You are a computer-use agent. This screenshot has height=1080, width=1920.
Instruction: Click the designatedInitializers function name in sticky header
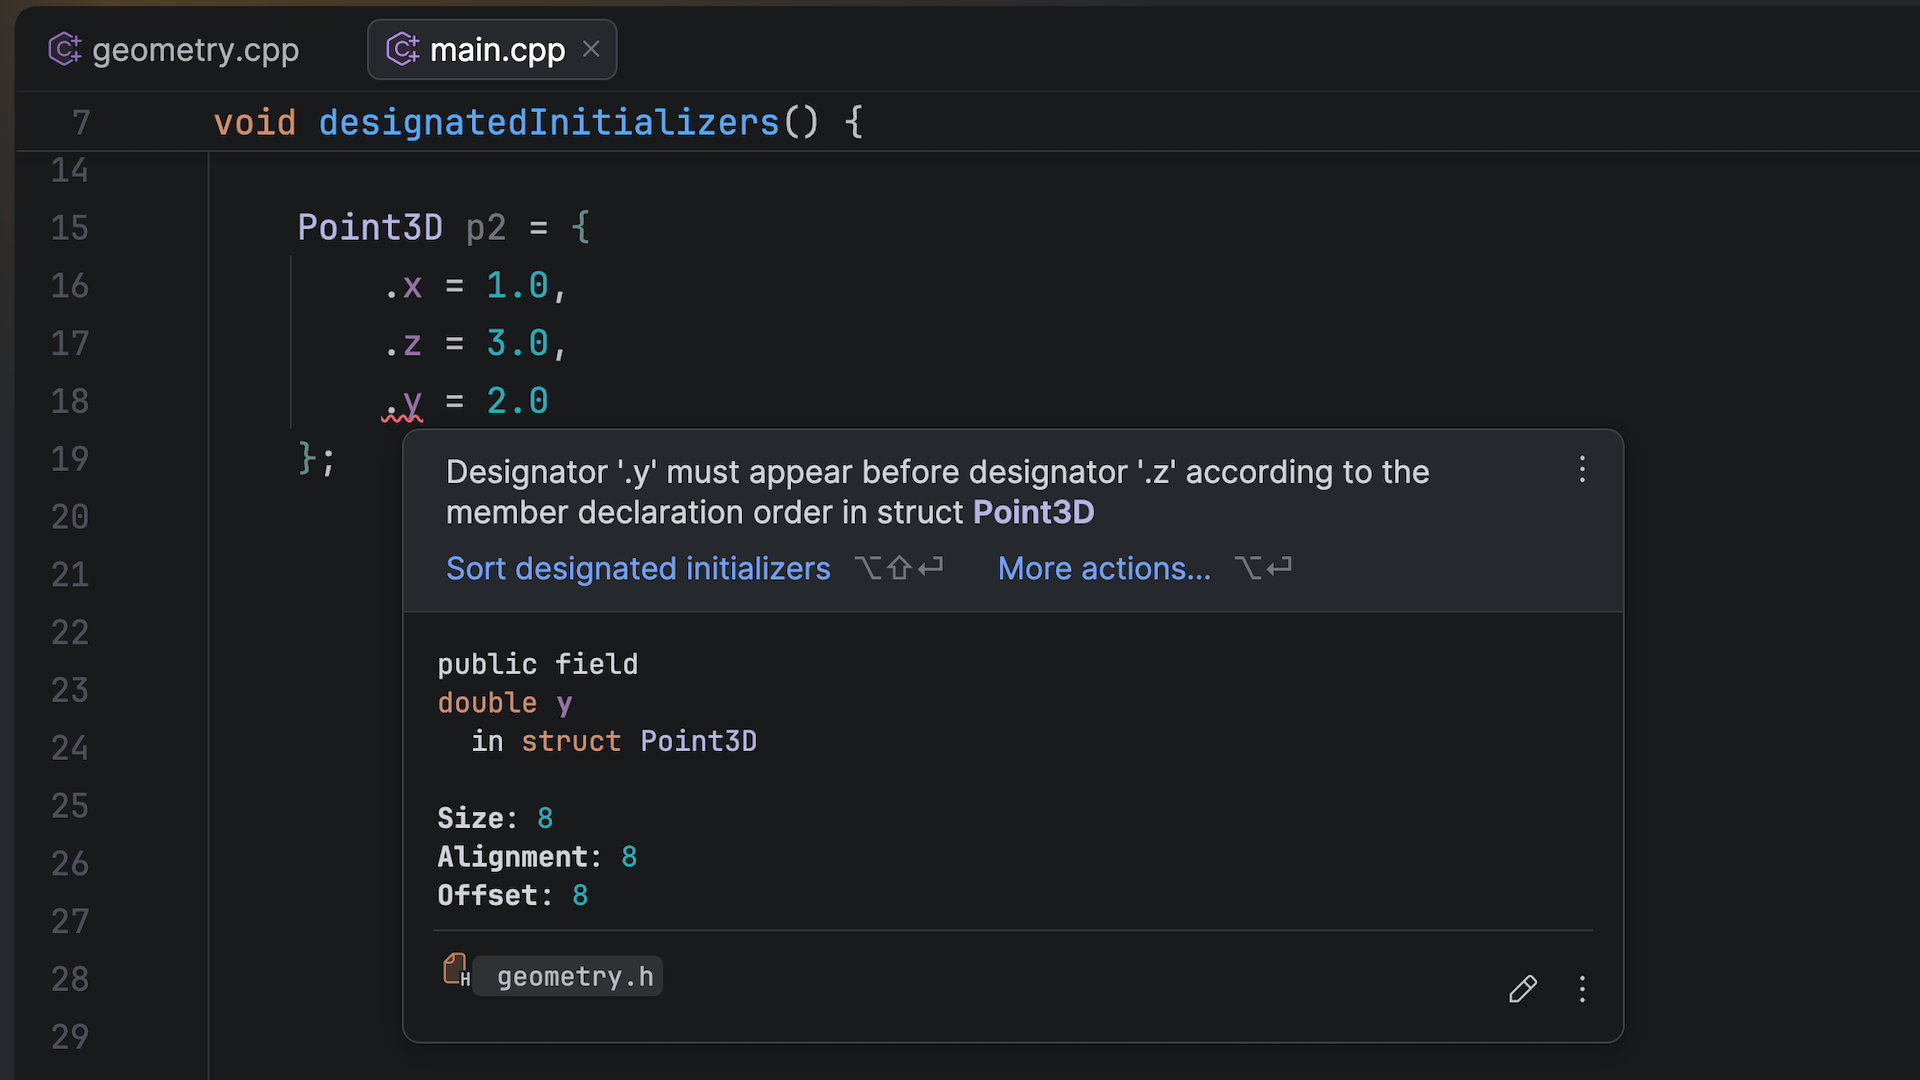coord(548,122)
